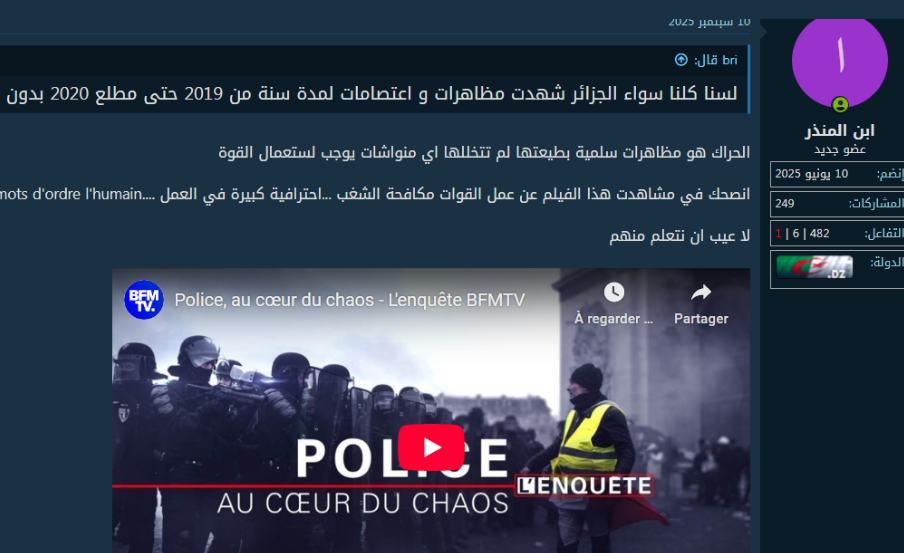Screen dimensions: 904x553
Task: Click the BFM TV channel logo
Action: [144, 300]
